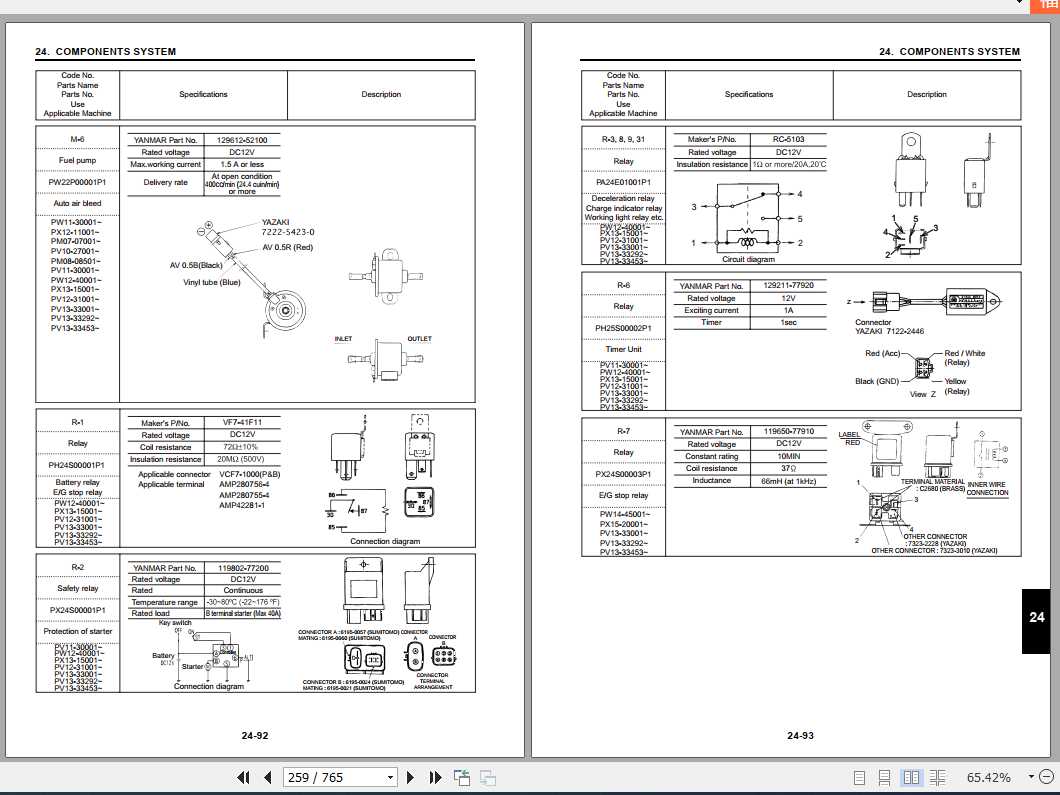Click the Red (Acc) wire label
The image size is (1060, 795).
(x=883, y=354)
